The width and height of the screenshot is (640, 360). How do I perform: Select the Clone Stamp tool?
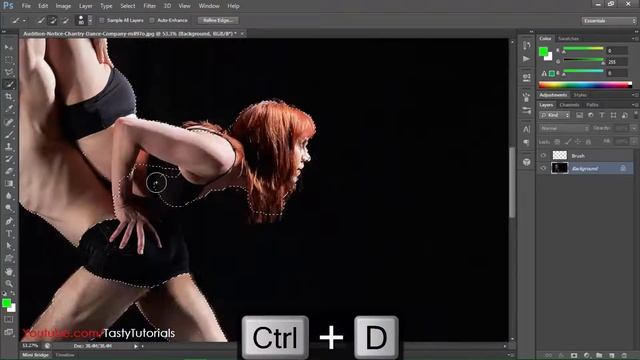[x=9, y=146]
